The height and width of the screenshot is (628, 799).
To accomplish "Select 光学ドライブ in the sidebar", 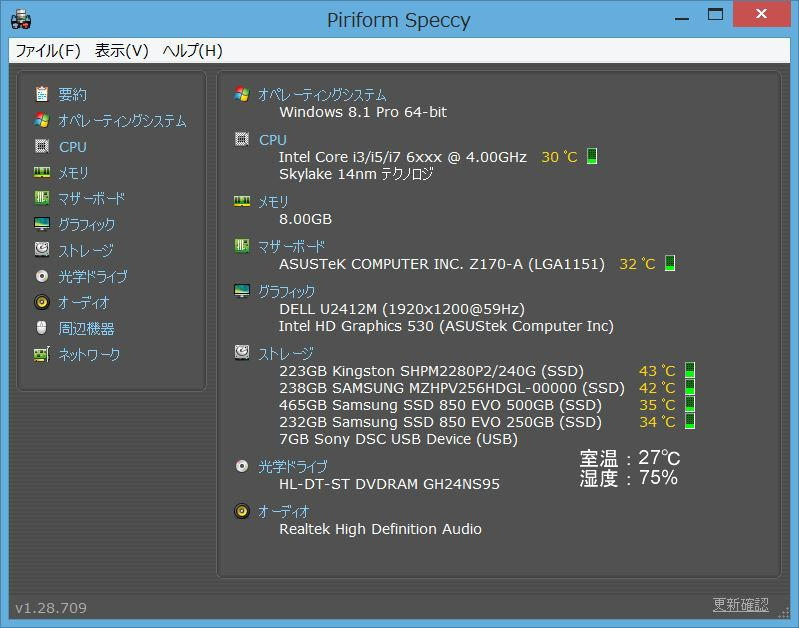I will tap(93, 276).
